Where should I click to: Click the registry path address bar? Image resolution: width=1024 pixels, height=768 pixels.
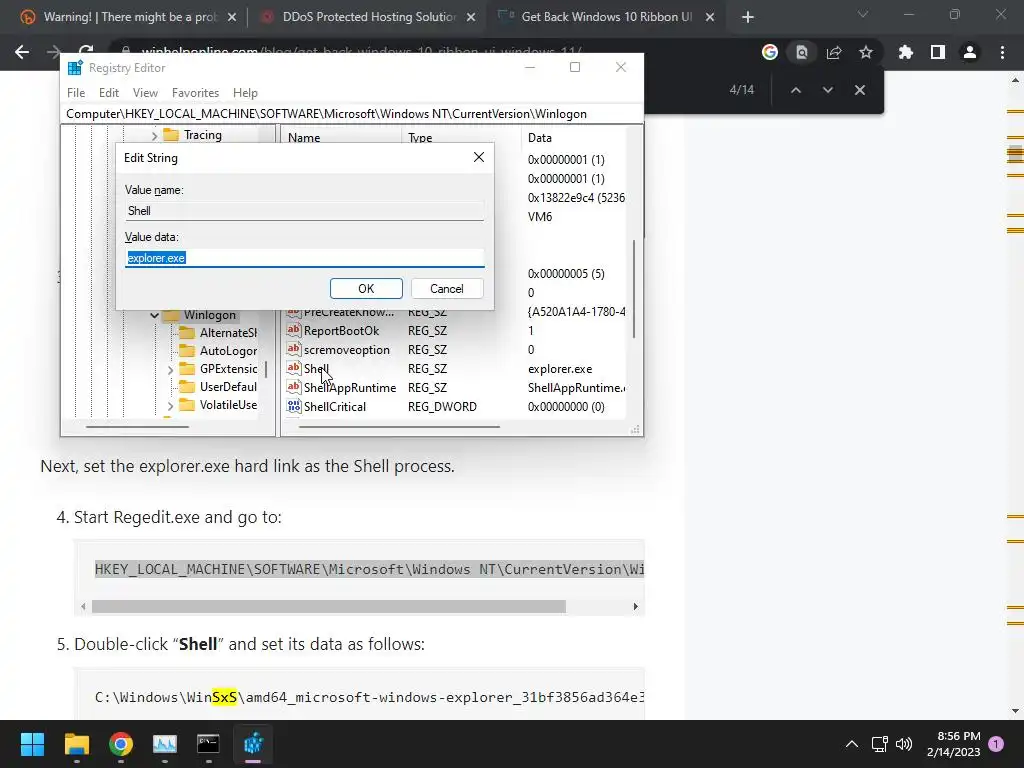(x=352, y=114)
